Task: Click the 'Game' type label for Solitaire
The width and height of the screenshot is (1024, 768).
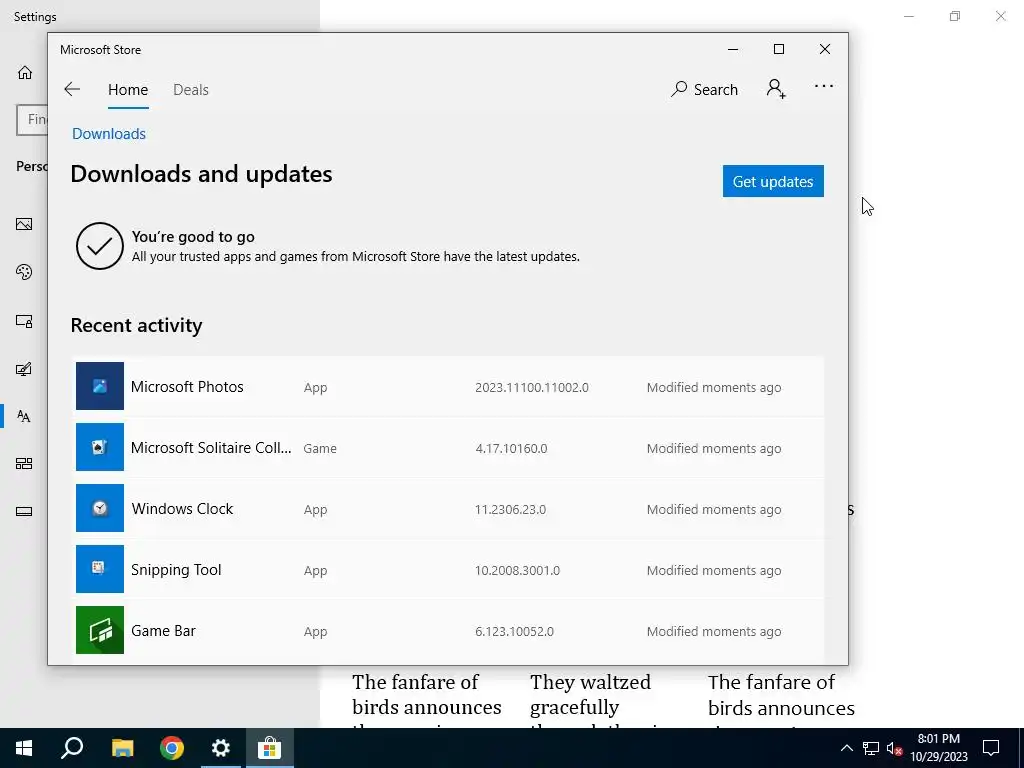Action: click(x=320, y=449)
